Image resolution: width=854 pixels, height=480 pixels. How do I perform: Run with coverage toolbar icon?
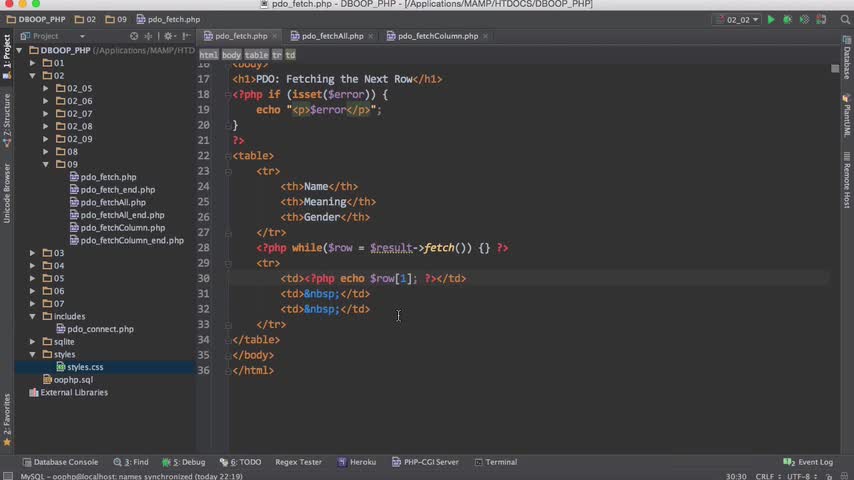[804, 20]
